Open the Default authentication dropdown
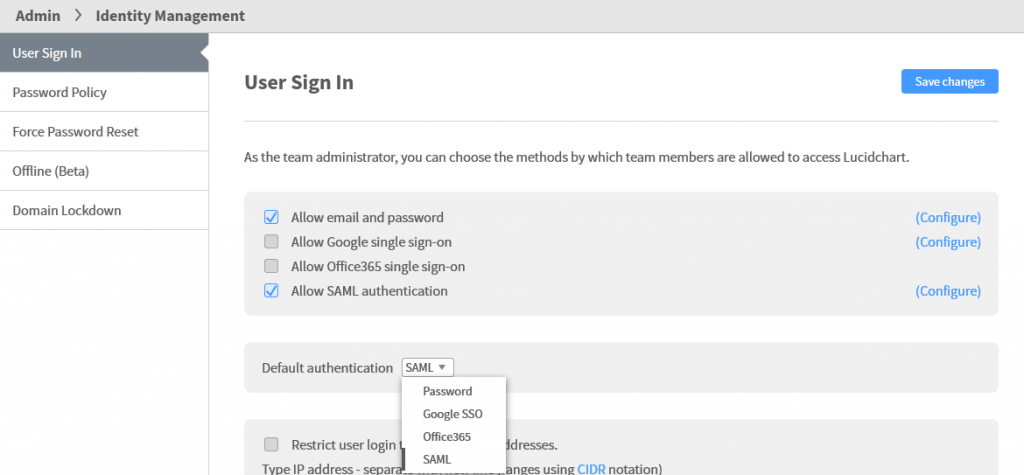Image resolution: width=1024 pixels, height=475 pixels. [x=428, y=367]
